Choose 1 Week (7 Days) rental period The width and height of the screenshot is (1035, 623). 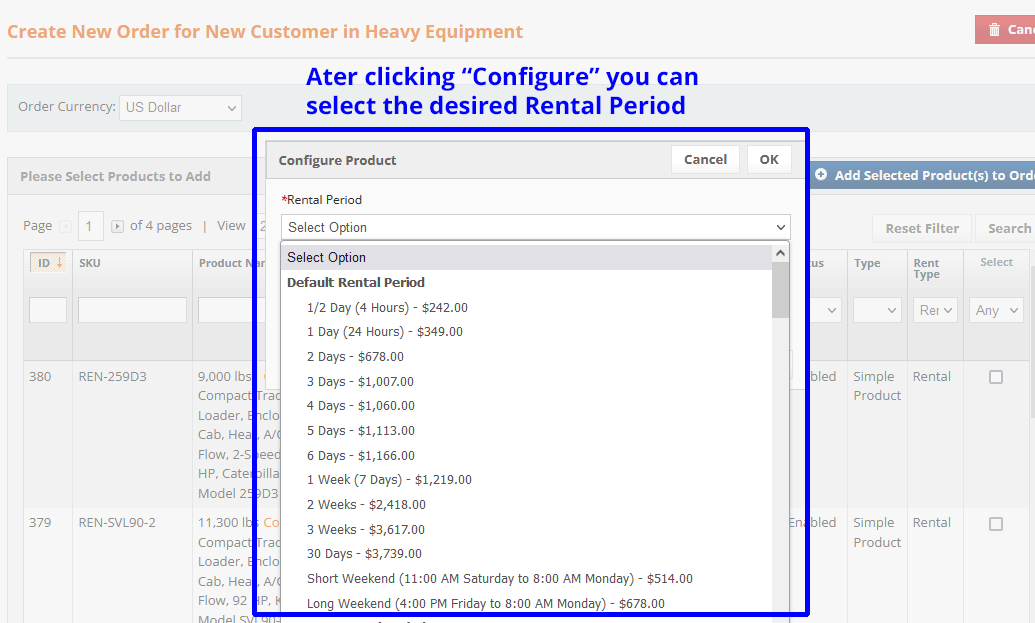(389, 480)
